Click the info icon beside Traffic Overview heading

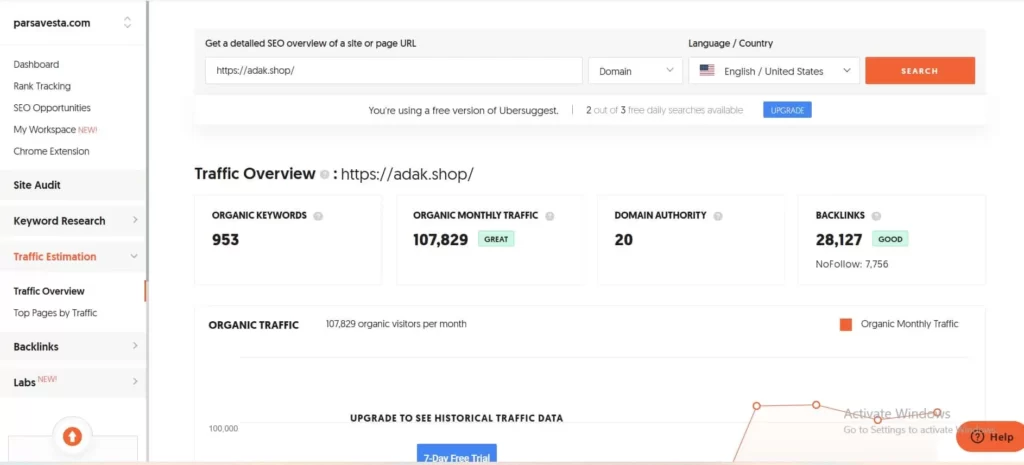325,175
